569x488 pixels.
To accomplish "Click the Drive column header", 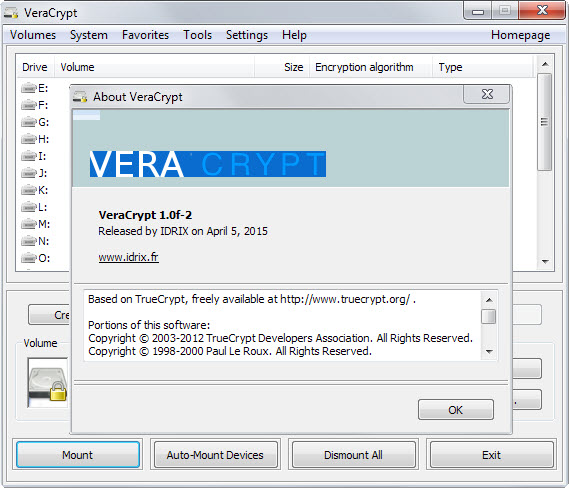I will (x=35, y=67).
